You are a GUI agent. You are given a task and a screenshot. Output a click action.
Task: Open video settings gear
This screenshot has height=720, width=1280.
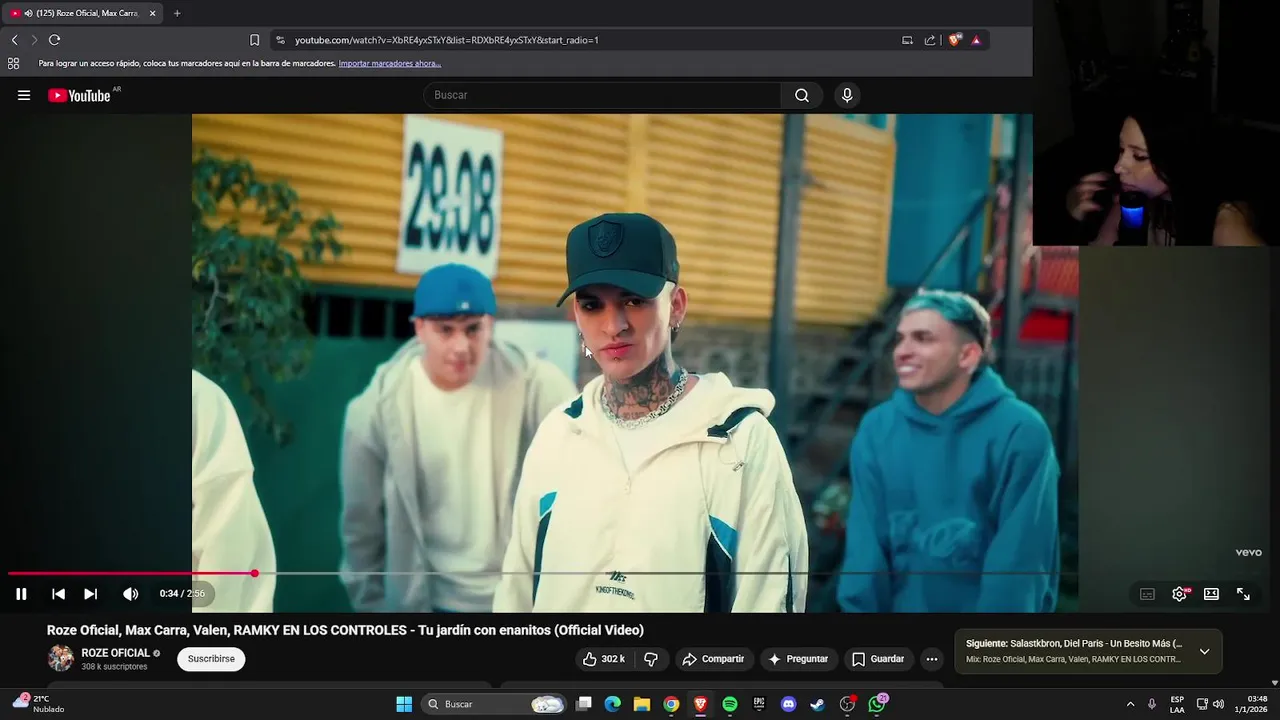pos(1180,594)
